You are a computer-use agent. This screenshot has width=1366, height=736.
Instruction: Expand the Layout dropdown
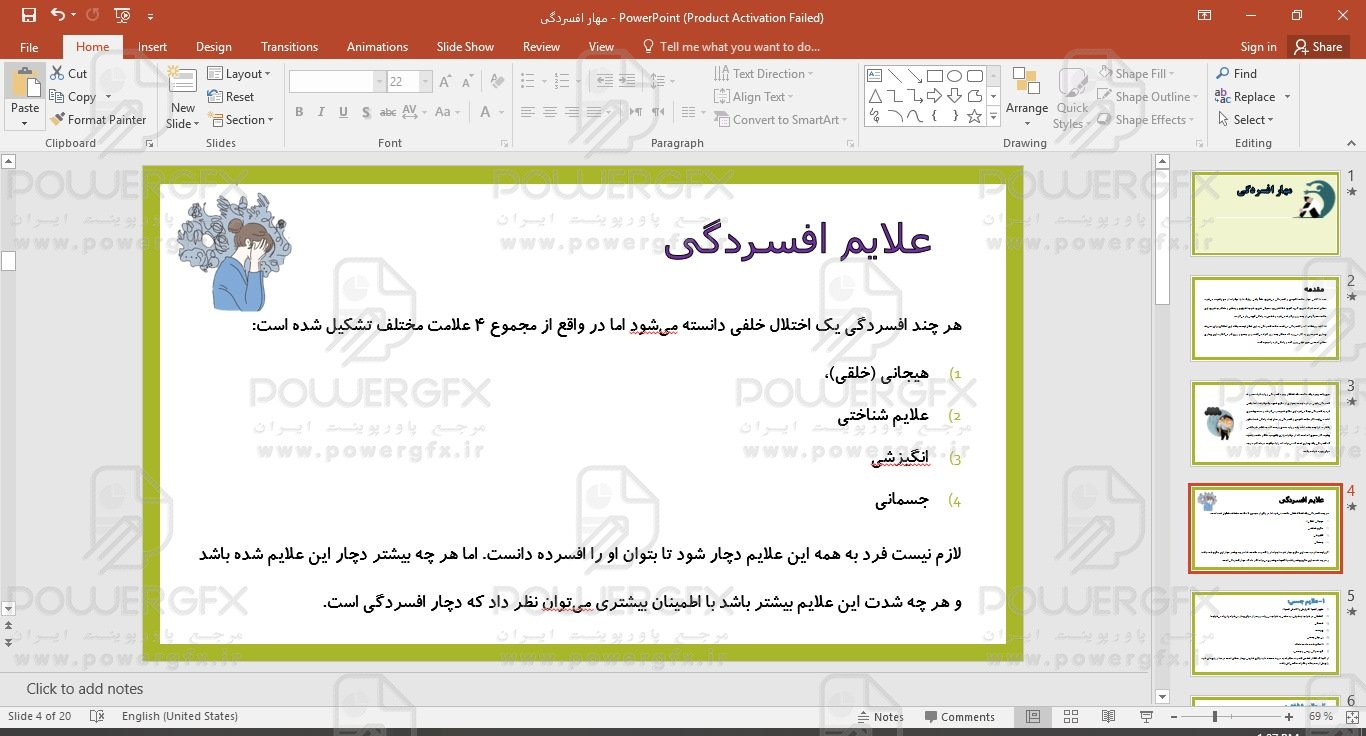click(241, 74)
